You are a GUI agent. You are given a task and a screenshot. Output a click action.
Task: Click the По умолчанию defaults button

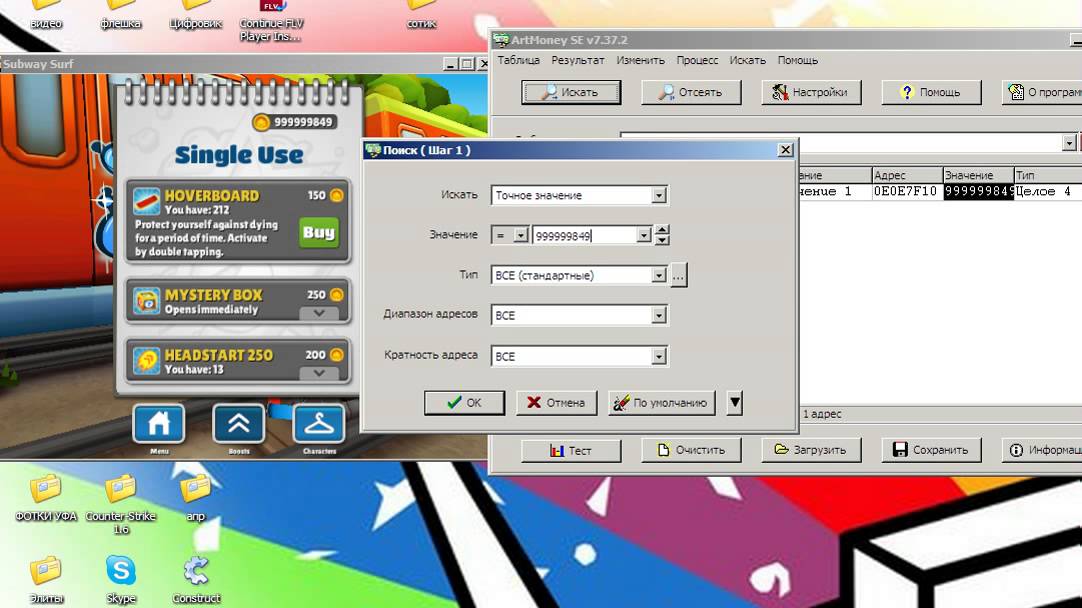(661, 402)
